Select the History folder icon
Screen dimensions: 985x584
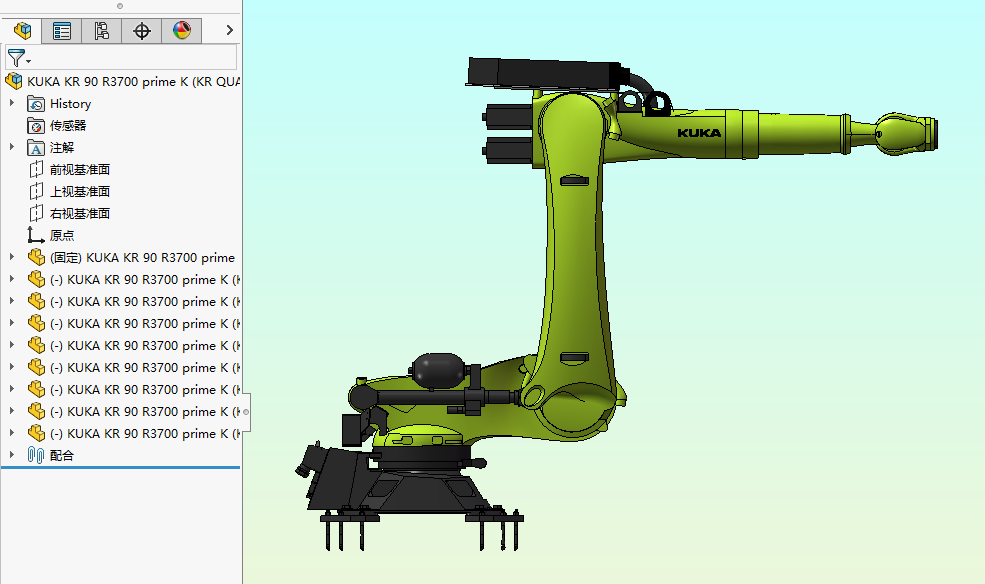pos(36,104)
